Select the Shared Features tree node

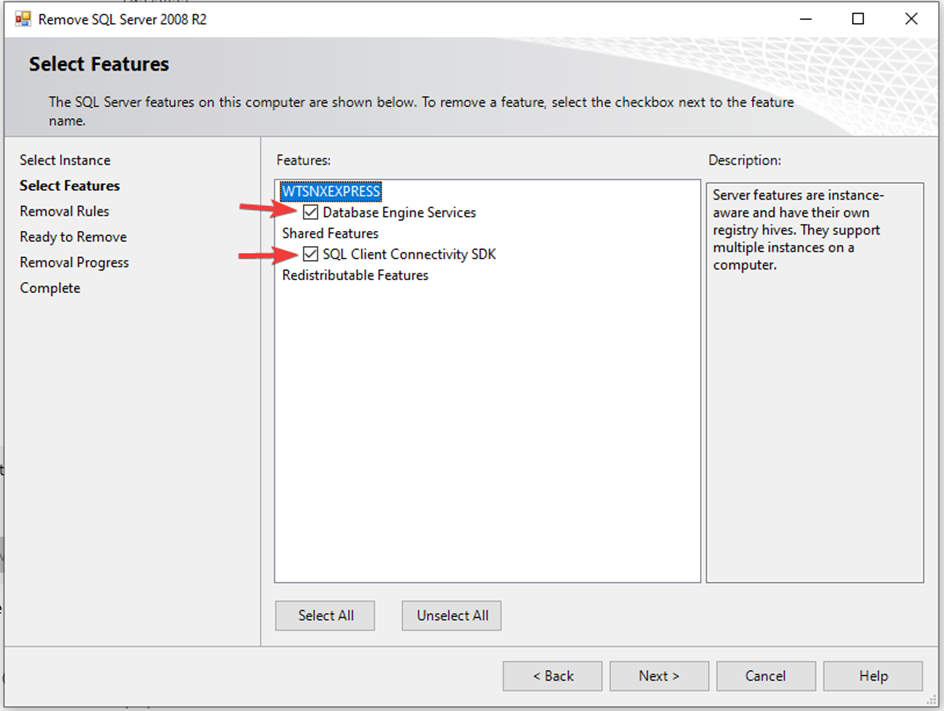click(330, 233)
